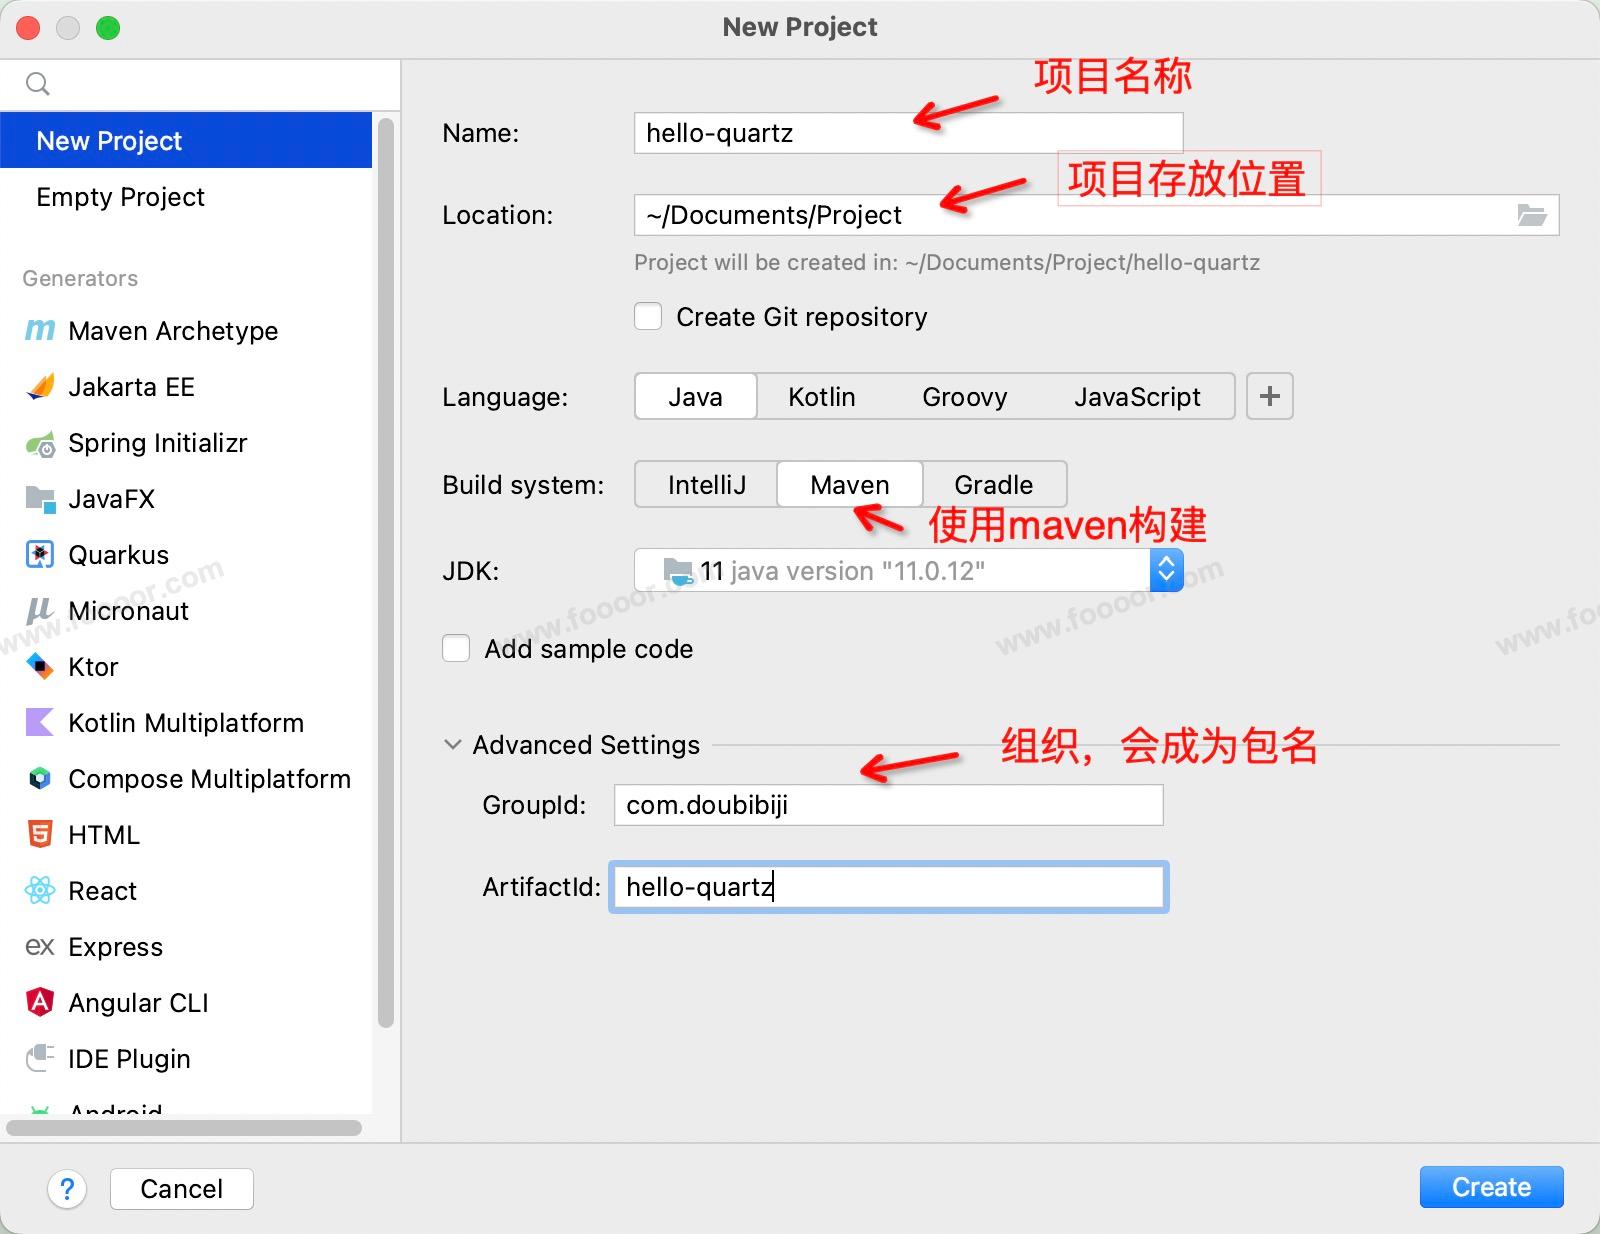The image size is (1600, 1234).
Task: Collapse the Advanced Settings section
Action: (x=453, y=745)
